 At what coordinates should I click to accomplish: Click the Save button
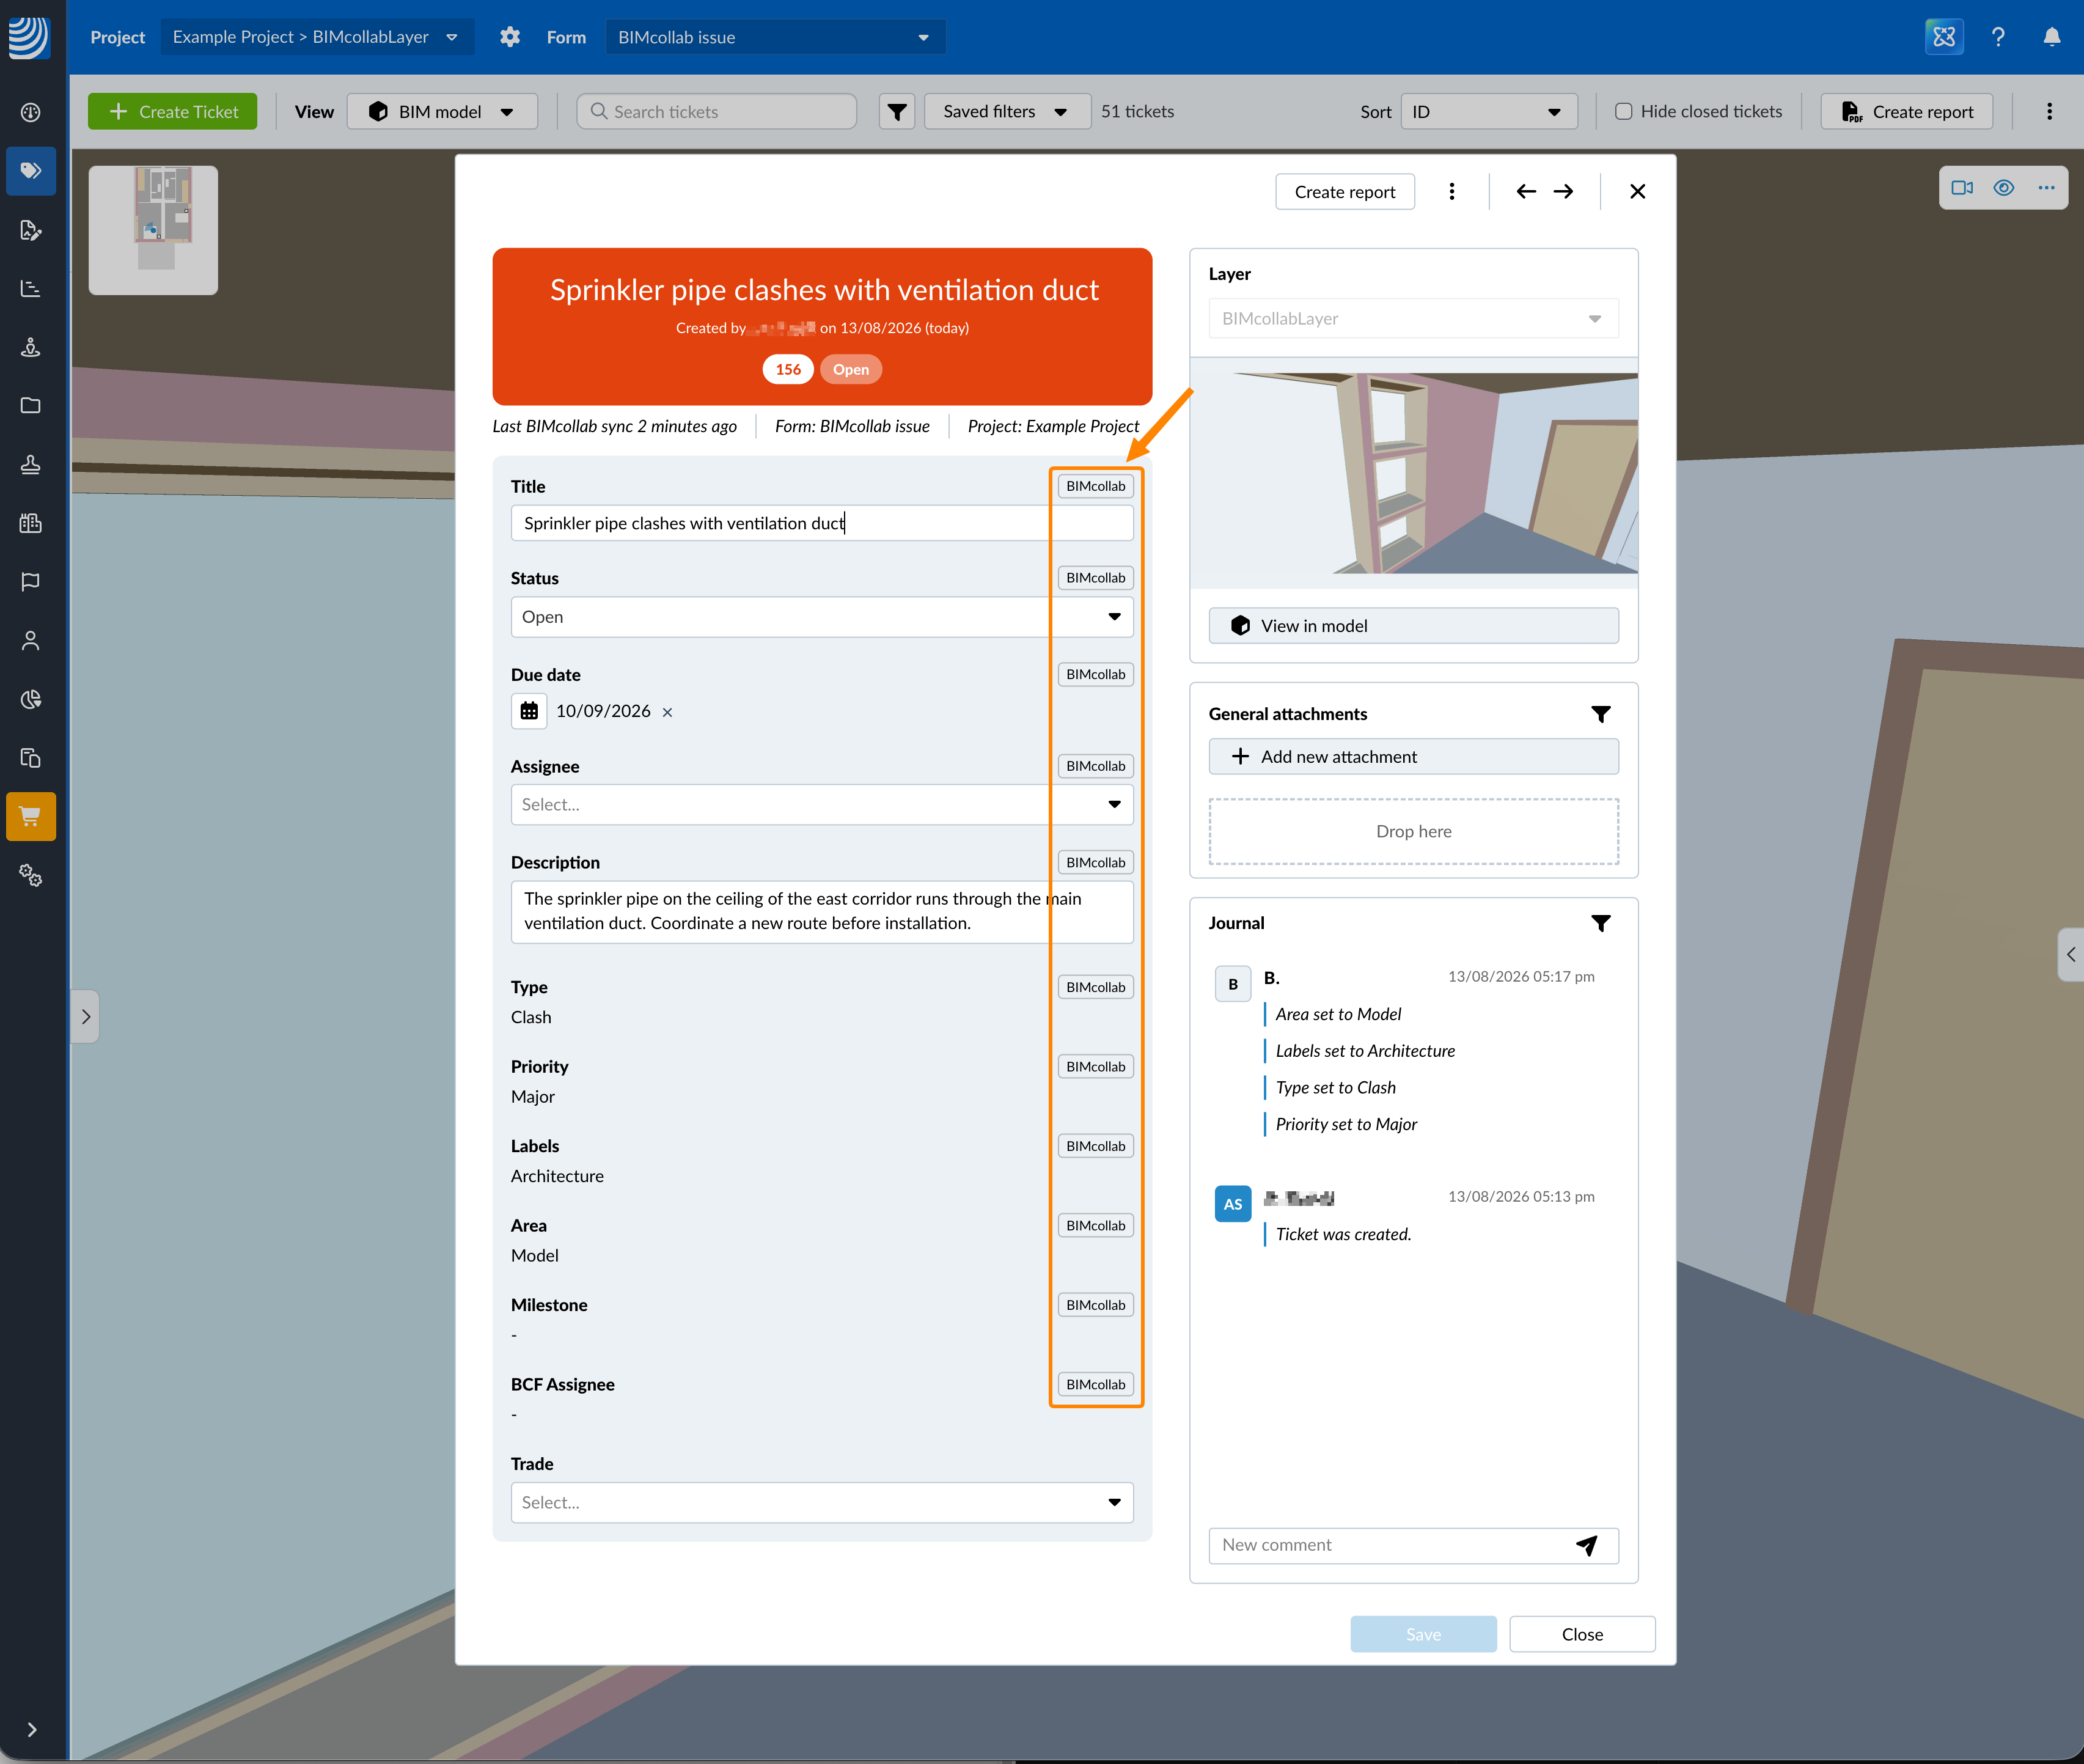click(x=1423, y=1635)
